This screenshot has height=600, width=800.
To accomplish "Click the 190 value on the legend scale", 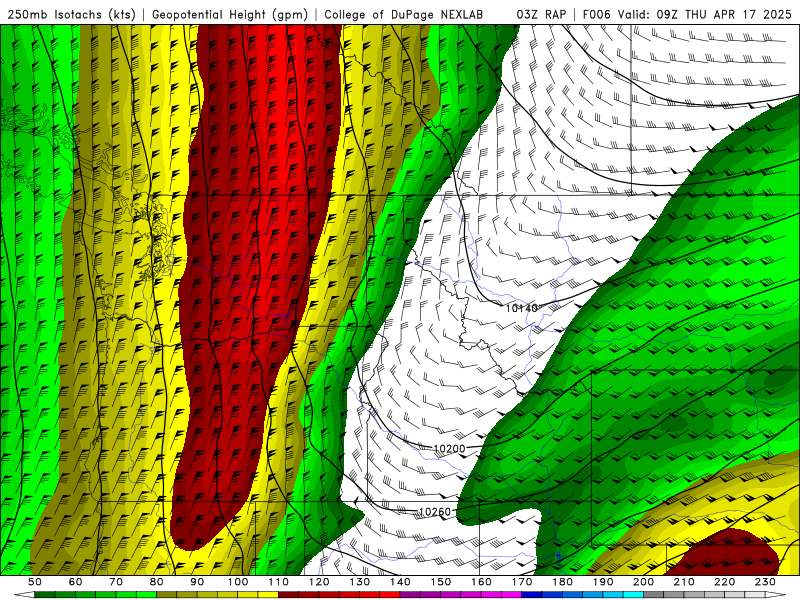I will (x=603, y=582).
